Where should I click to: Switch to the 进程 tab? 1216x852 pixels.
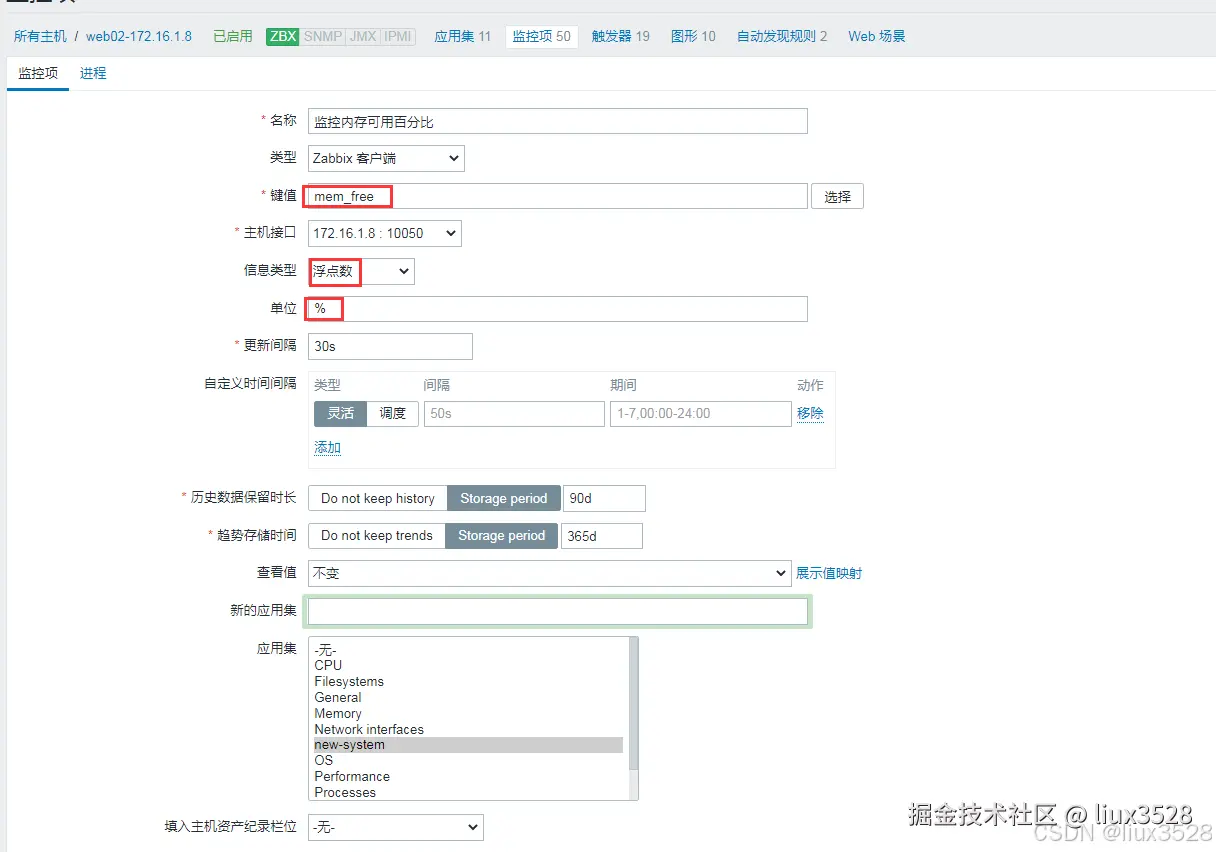tap(92, 72)
